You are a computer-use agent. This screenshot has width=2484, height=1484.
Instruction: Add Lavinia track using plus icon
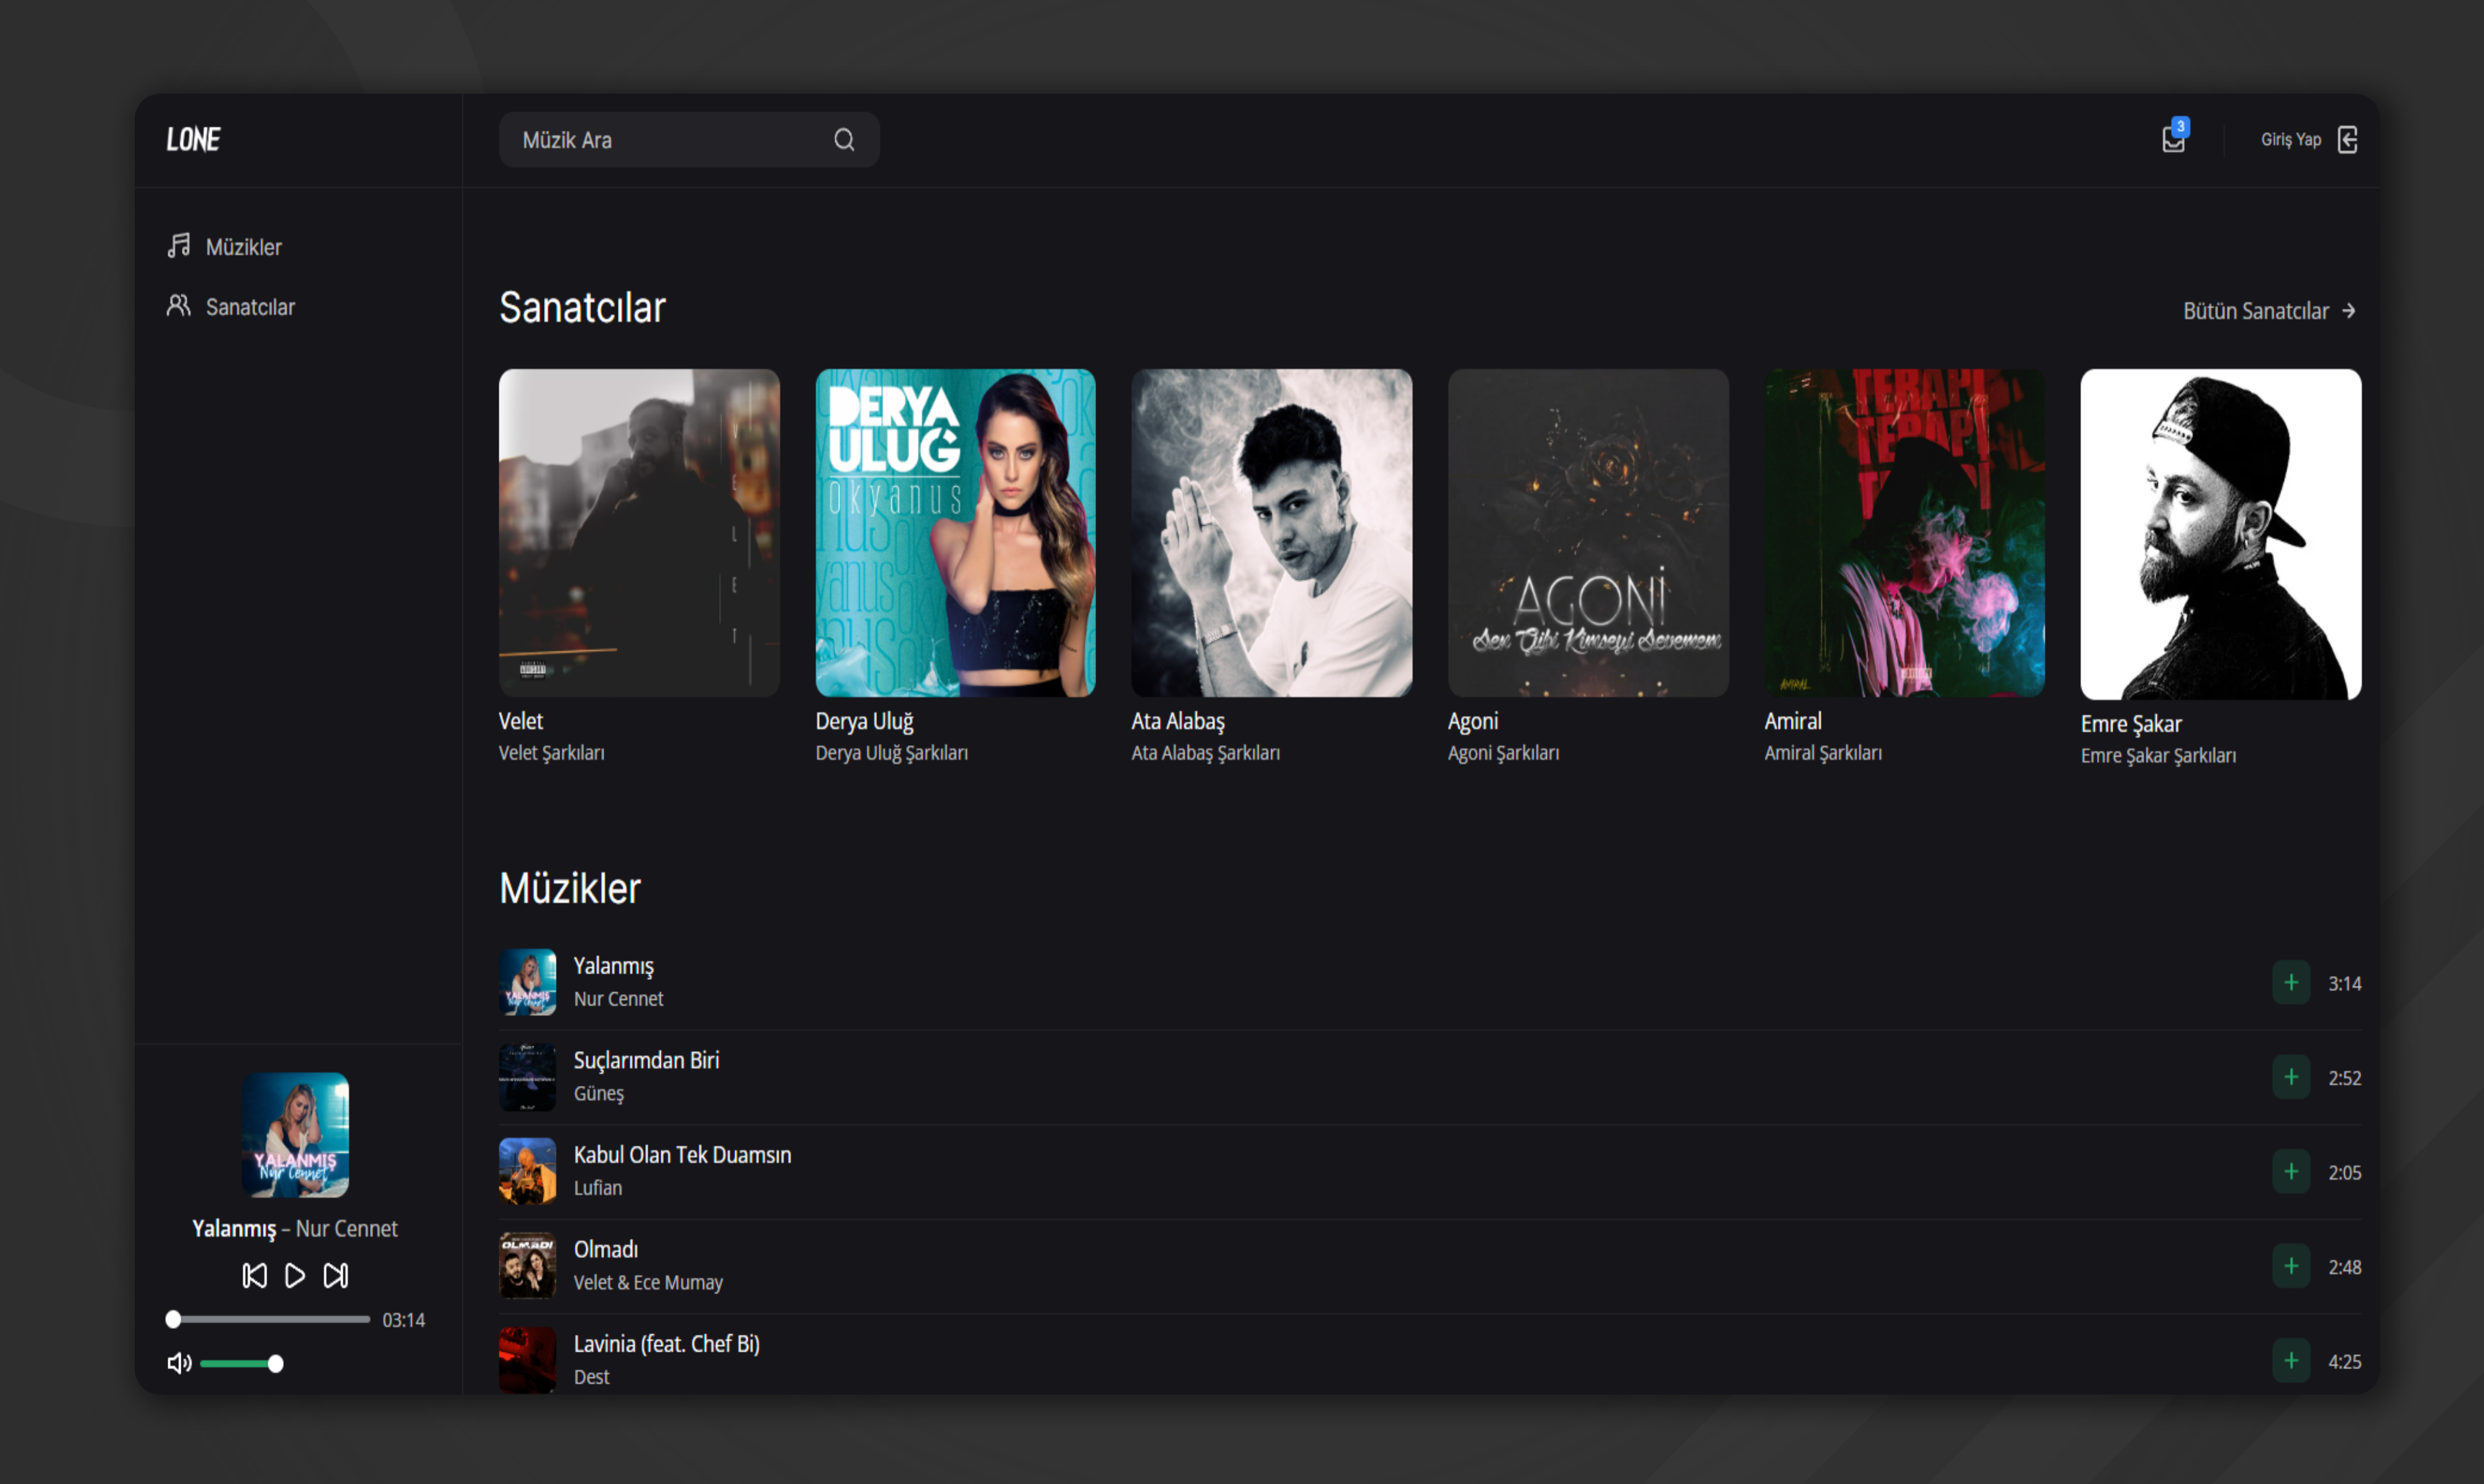(2290, 1360)
